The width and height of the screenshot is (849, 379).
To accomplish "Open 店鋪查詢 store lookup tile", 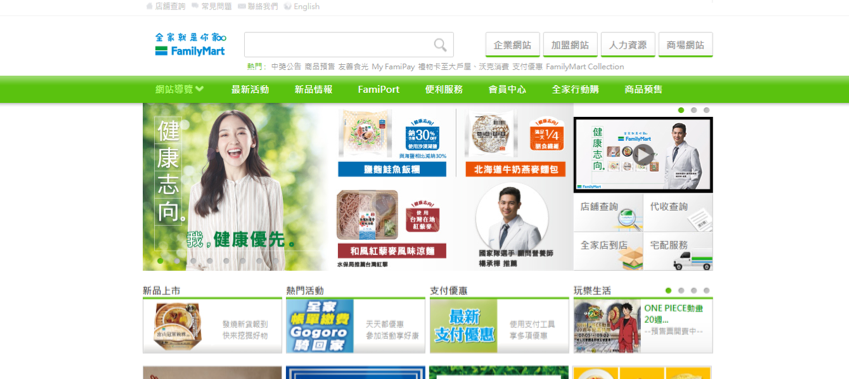I will point(608,213).
